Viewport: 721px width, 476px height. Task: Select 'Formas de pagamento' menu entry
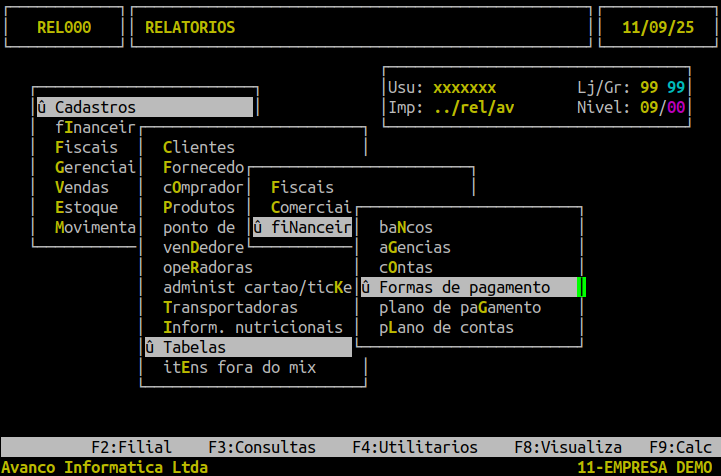465,288
